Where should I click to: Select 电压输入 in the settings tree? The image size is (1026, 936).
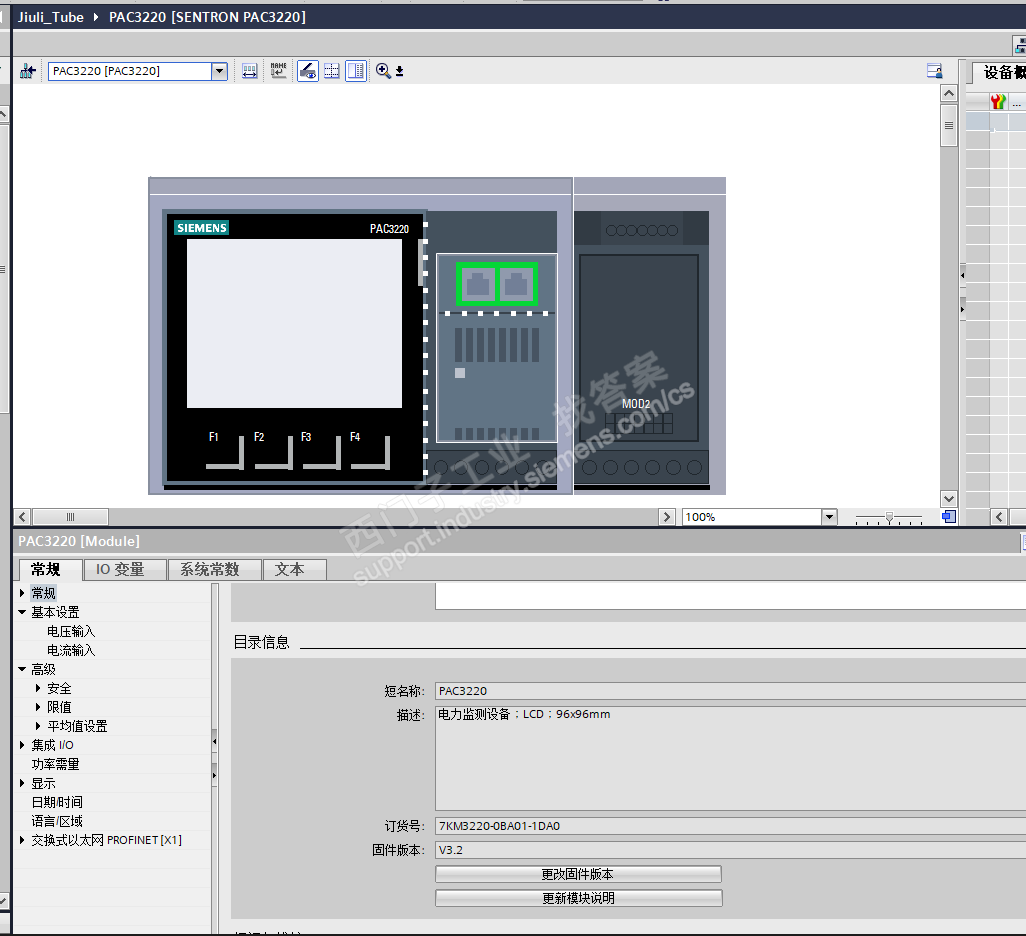71,631
